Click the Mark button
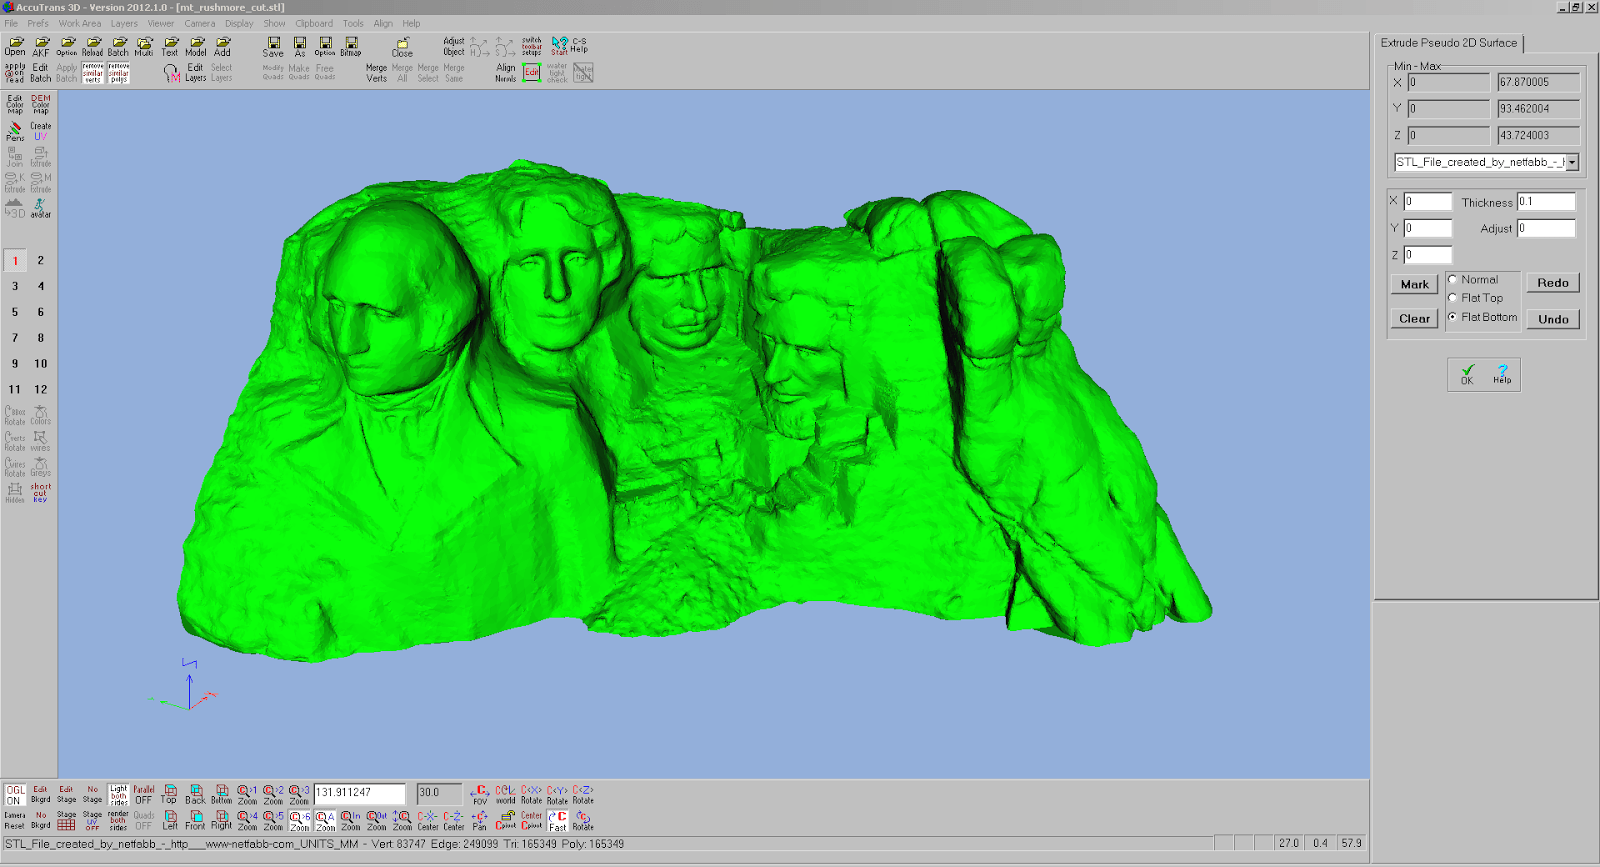 1414,284
